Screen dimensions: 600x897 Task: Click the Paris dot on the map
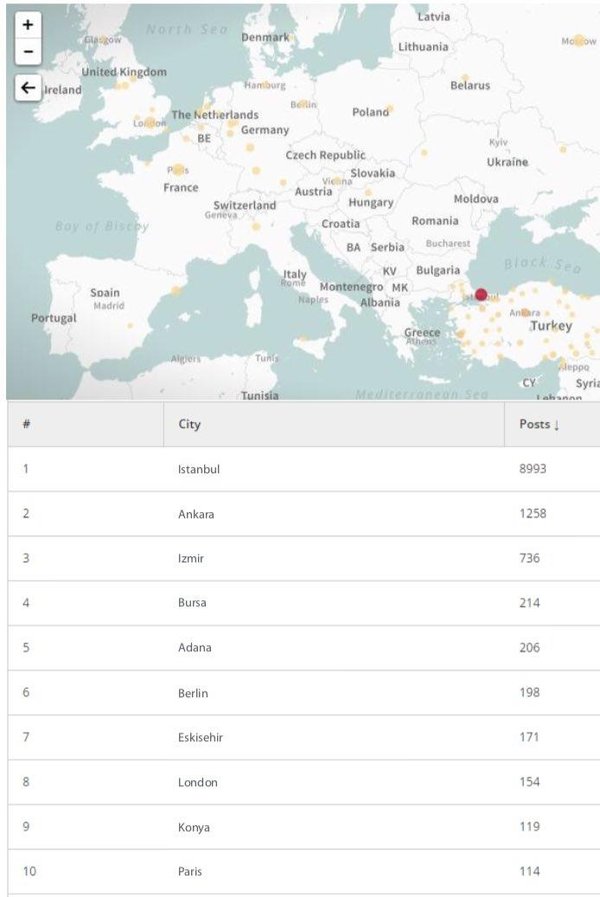pyautogui.click(x=178, y=169)
